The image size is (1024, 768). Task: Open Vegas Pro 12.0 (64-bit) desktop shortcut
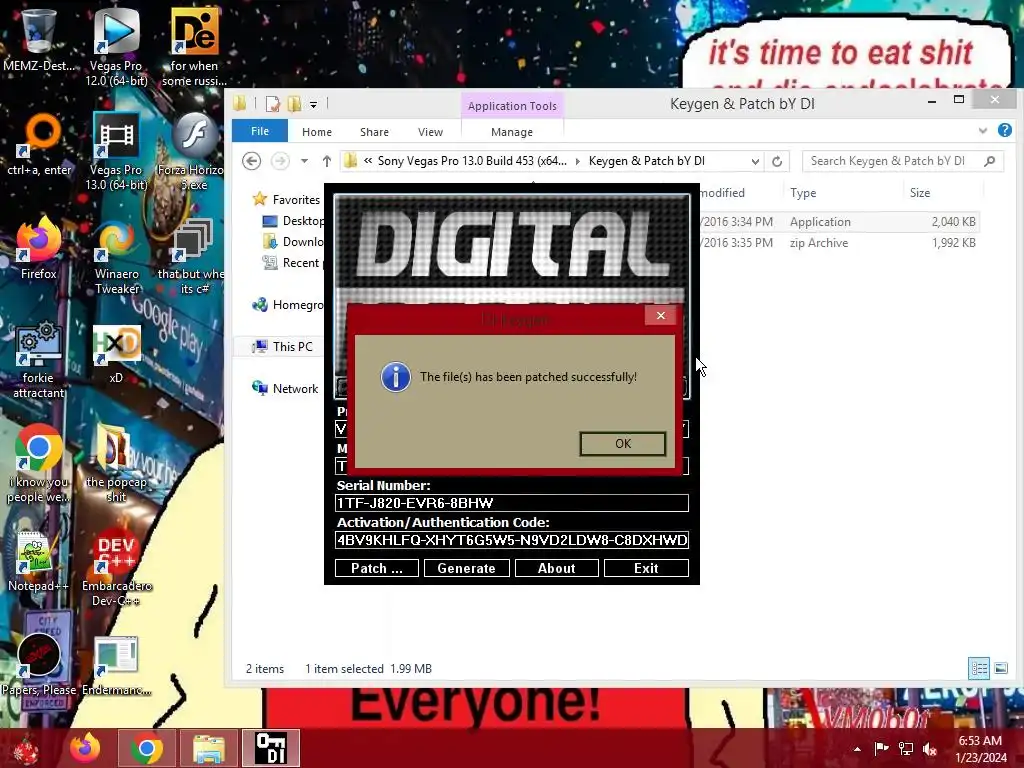[116, 46]
